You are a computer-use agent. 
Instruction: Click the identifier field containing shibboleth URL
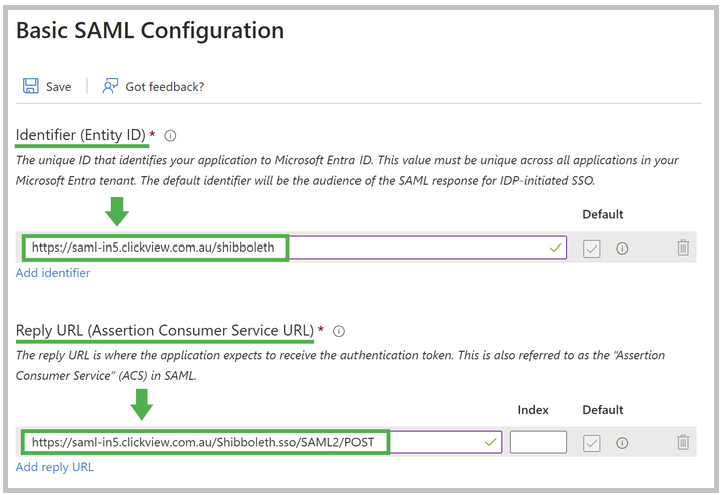294,248
